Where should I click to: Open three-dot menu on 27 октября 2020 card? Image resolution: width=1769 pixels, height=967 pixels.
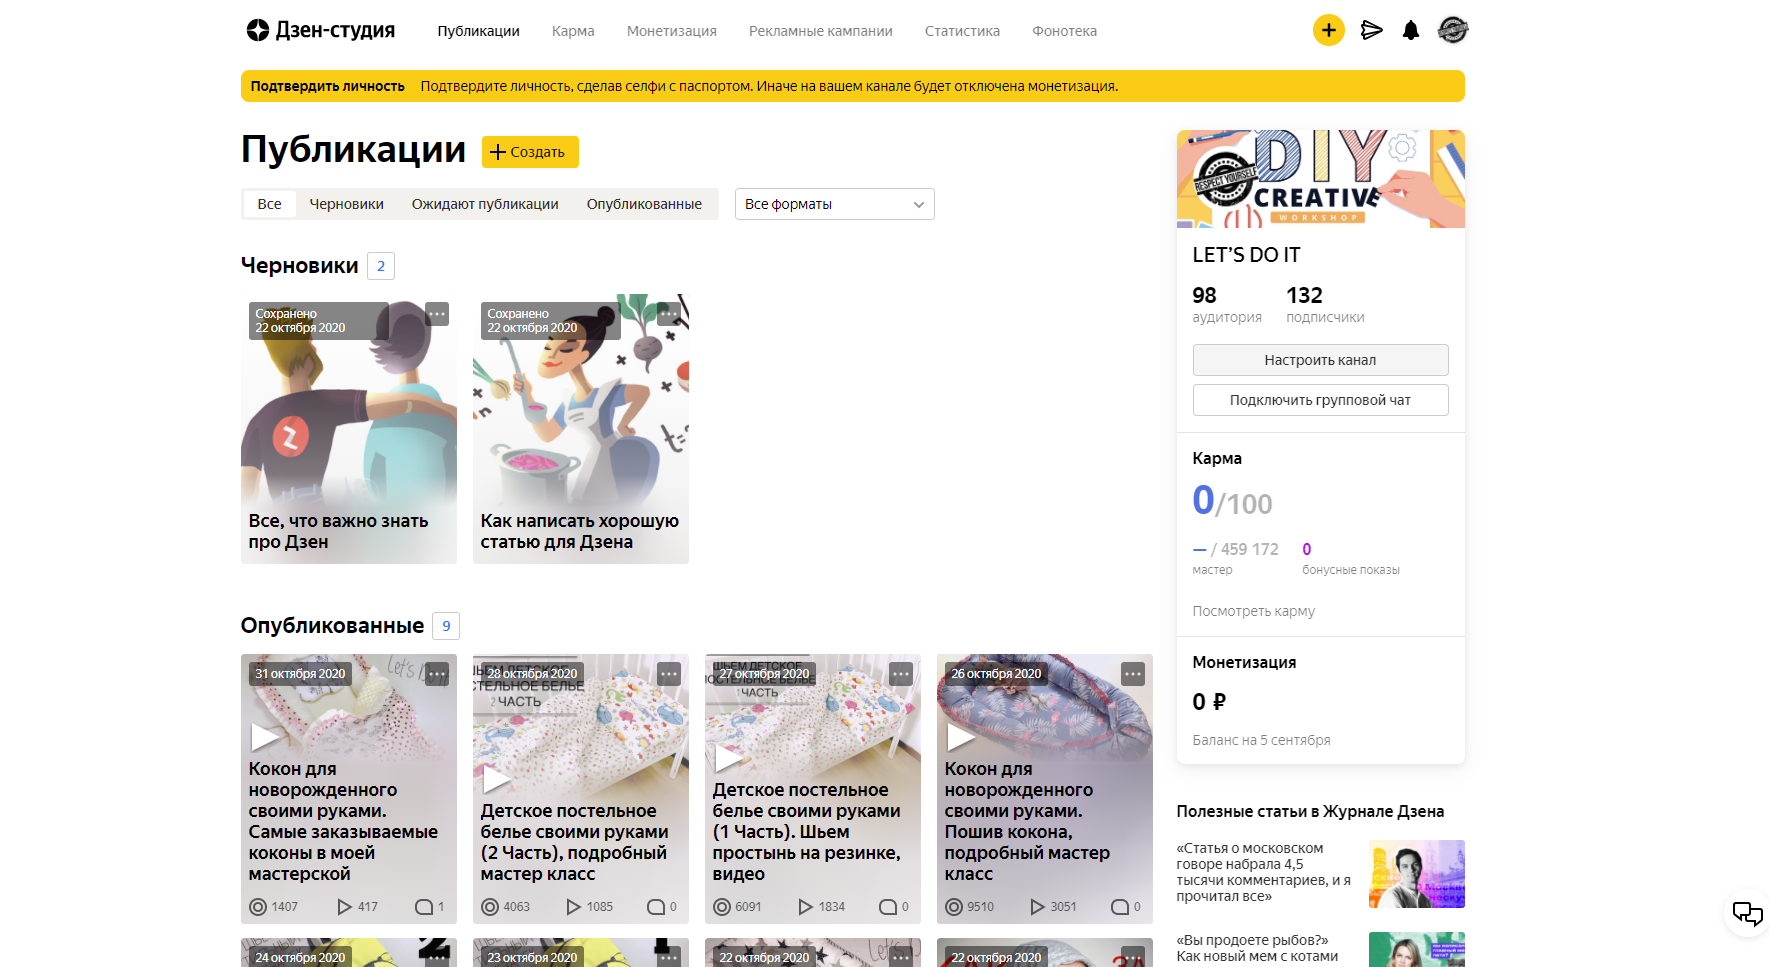(901, 674)
